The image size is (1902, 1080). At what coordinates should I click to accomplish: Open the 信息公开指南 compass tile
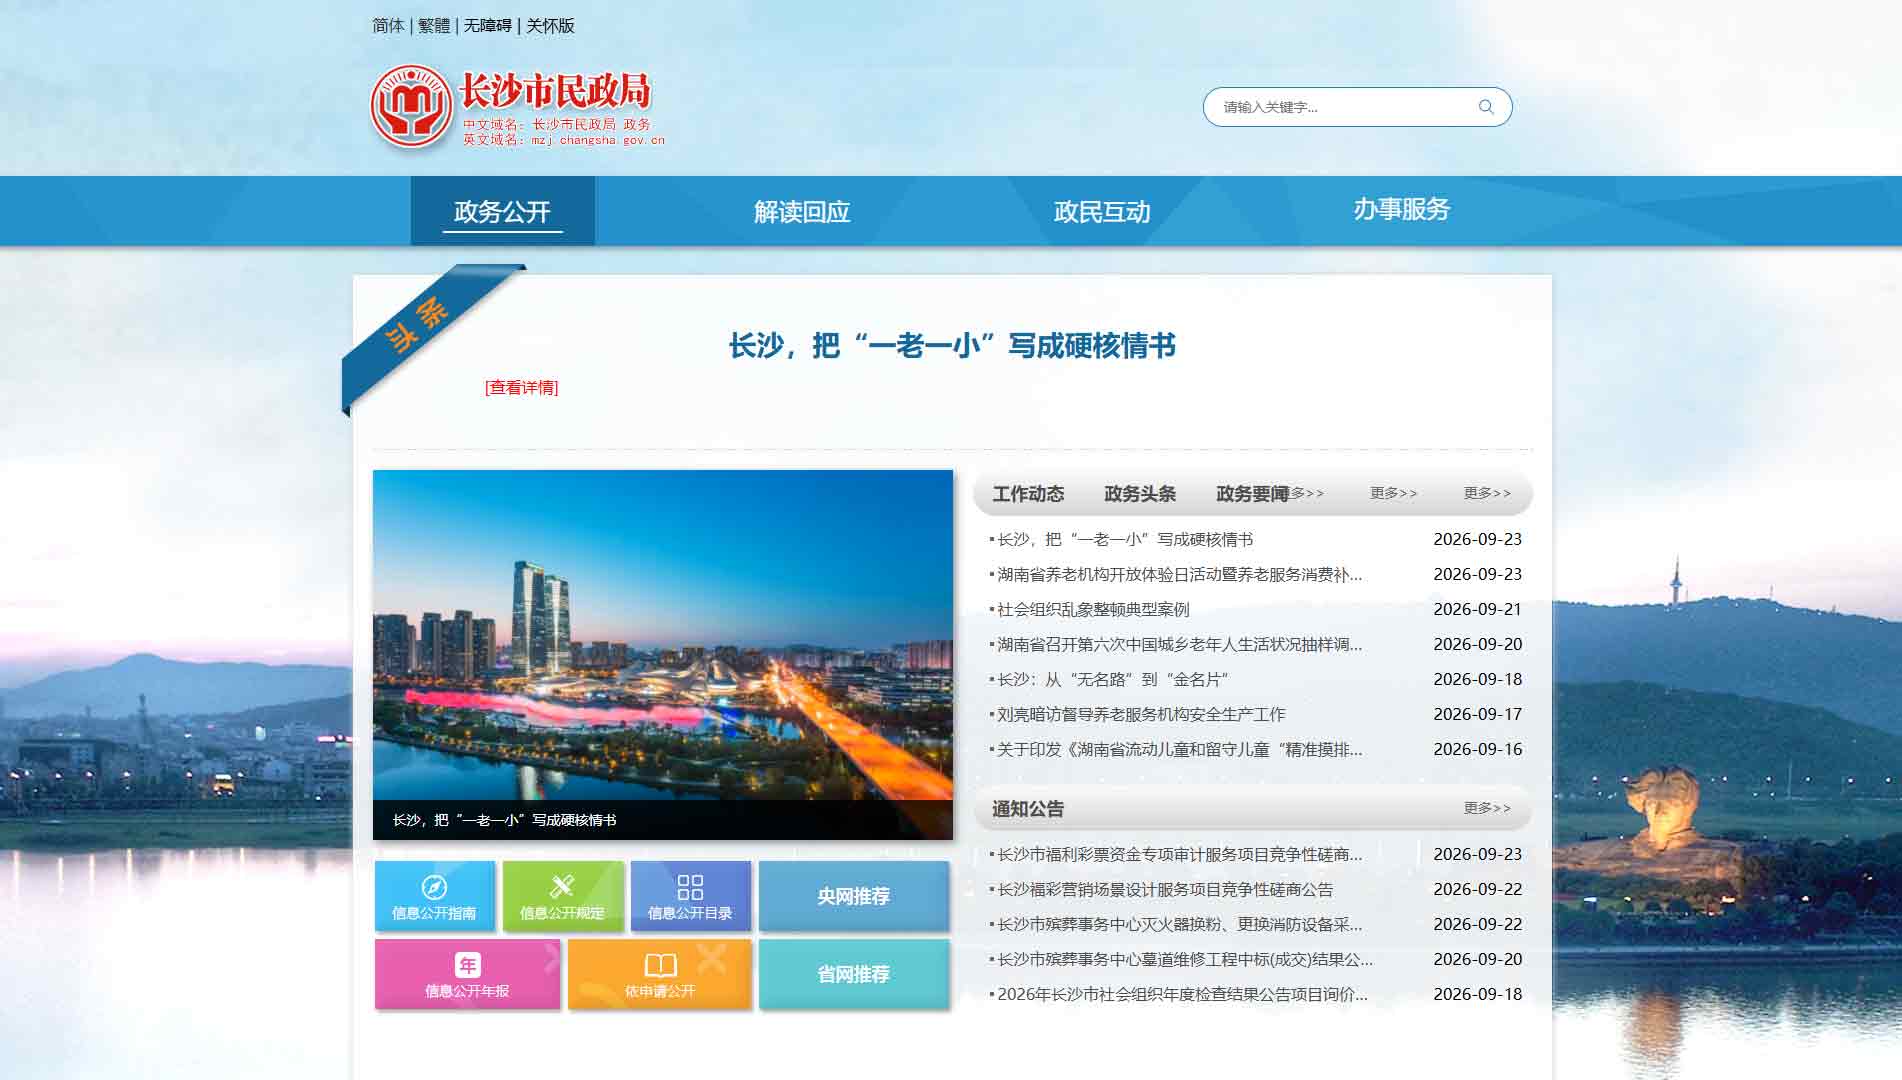434,896
